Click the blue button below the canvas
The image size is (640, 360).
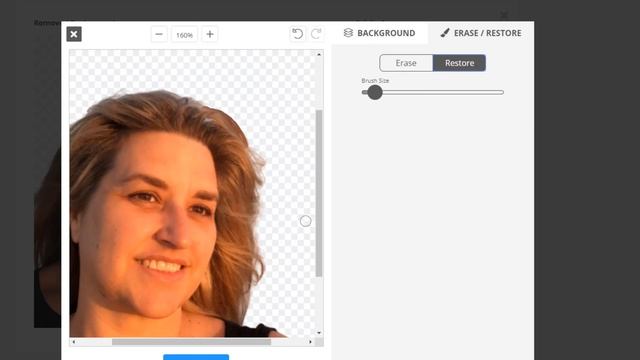click(x=196, y=357)
